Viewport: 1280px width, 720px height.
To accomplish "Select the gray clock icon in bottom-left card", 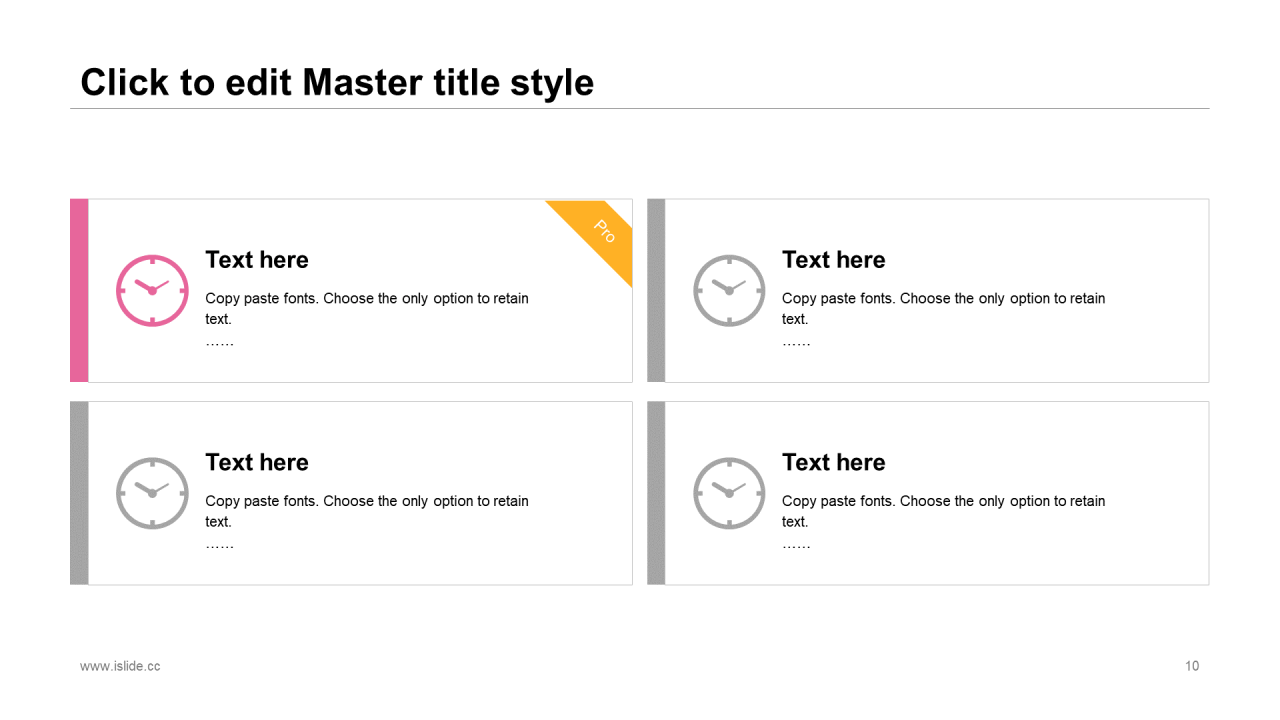I will (x=152, y=493).
